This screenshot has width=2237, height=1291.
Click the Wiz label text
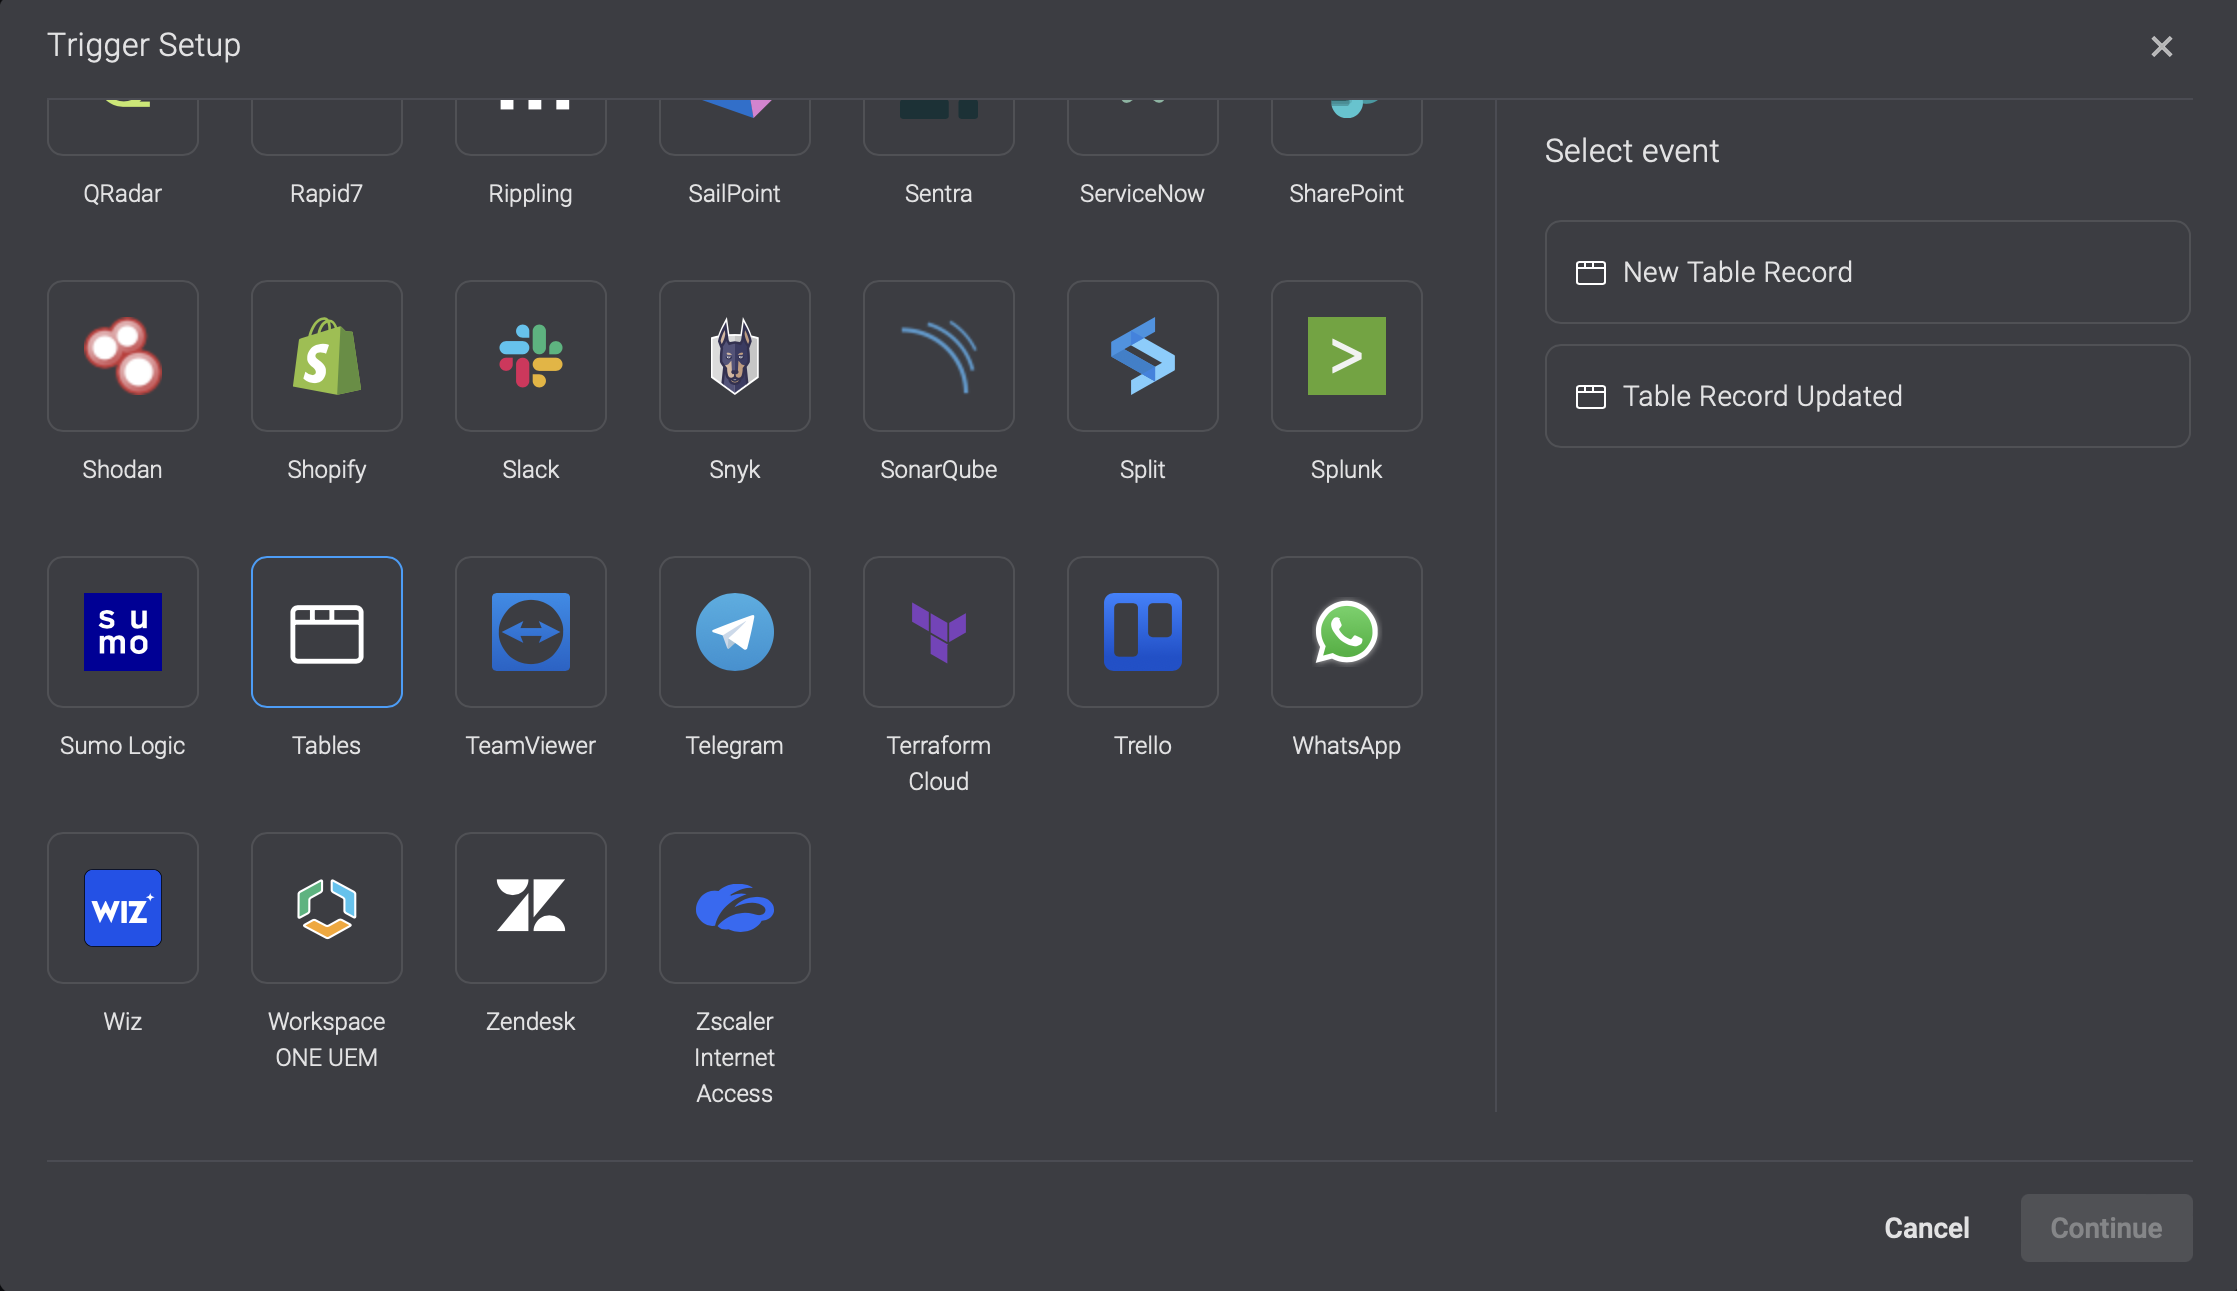pyautogui.click(x=123, y=1022)
